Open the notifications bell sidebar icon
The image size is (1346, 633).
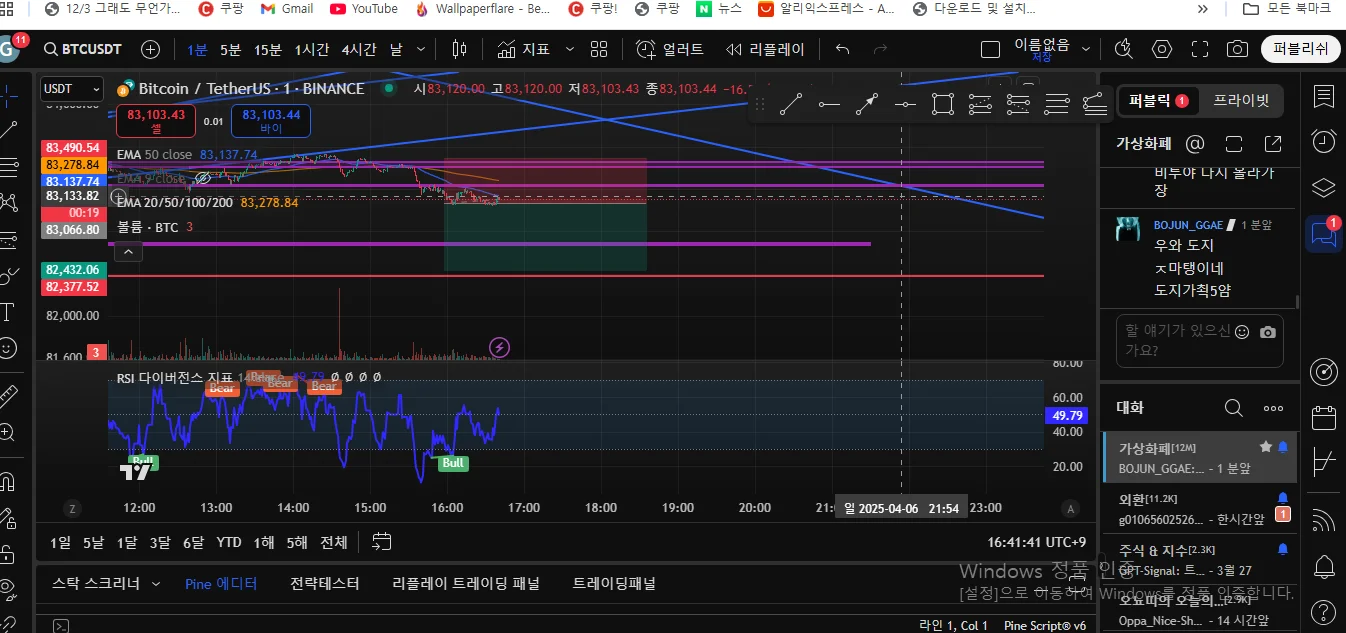point(1324,566)
